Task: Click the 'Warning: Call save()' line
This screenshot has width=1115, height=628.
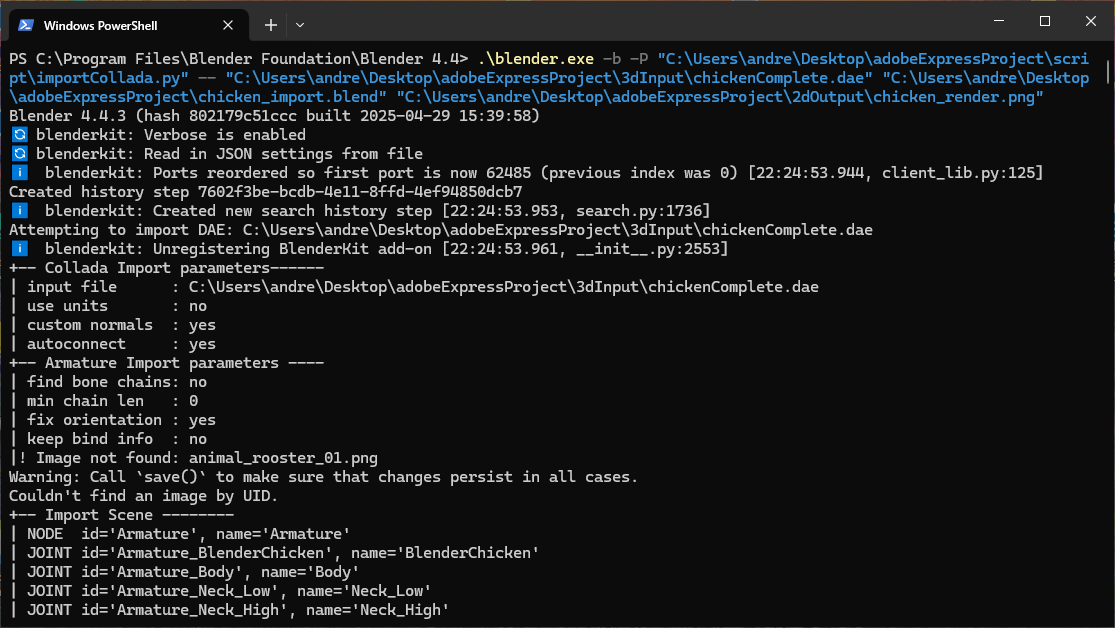Action: [324, 477]
